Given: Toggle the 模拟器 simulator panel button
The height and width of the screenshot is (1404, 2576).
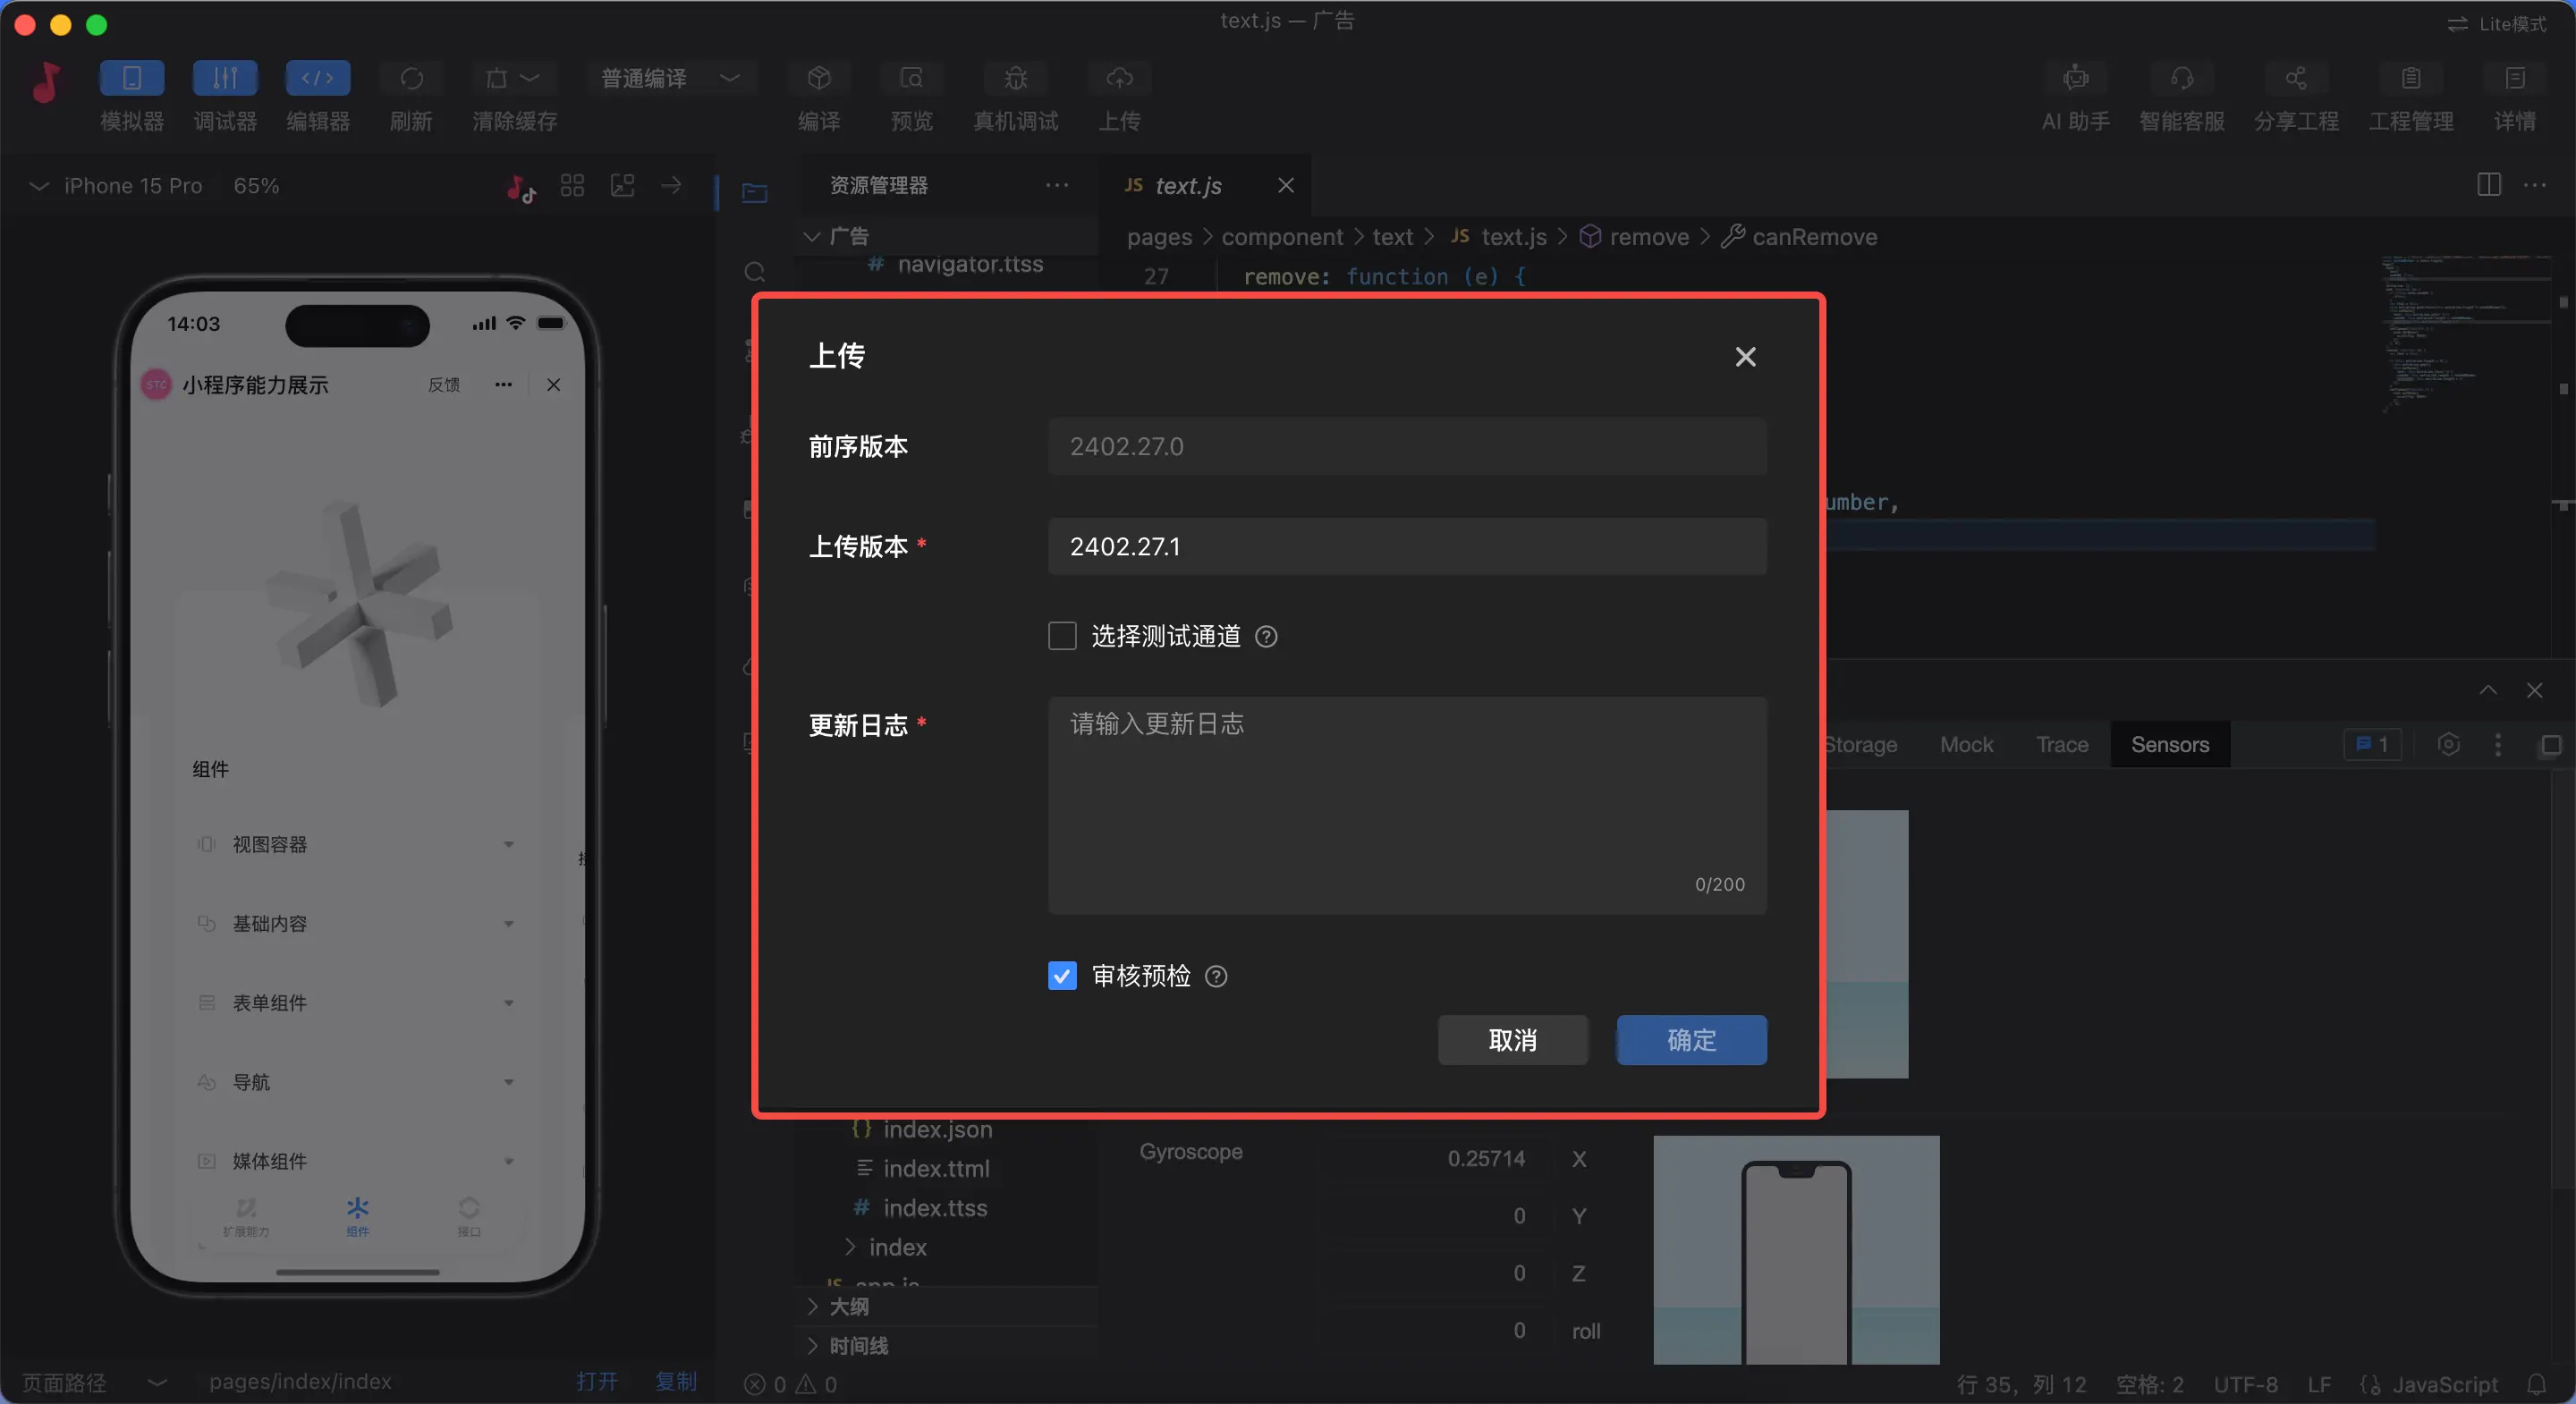Looking at the screenshot, I should (131, 78).
